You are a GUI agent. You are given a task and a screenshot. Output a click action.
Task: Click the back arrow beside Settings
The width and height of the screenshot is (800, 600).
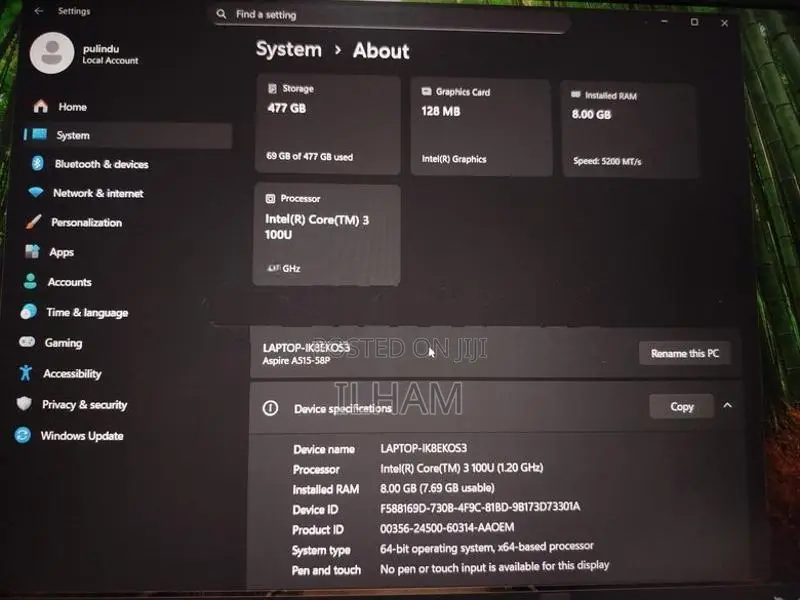pyautogui.click(x=39, y=11)
